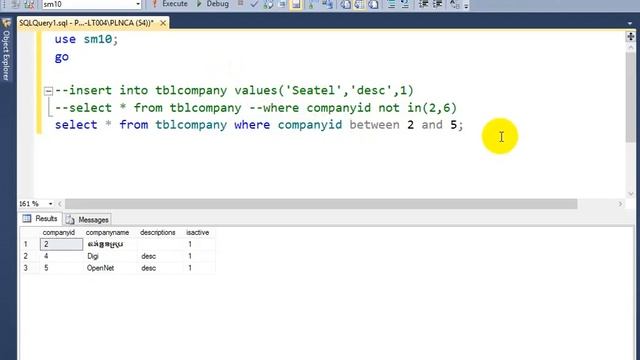The width and height of the screenshot is (640, 360).
Task: Click the Cancel Executing Query stop icon
Action: (240, 4)
